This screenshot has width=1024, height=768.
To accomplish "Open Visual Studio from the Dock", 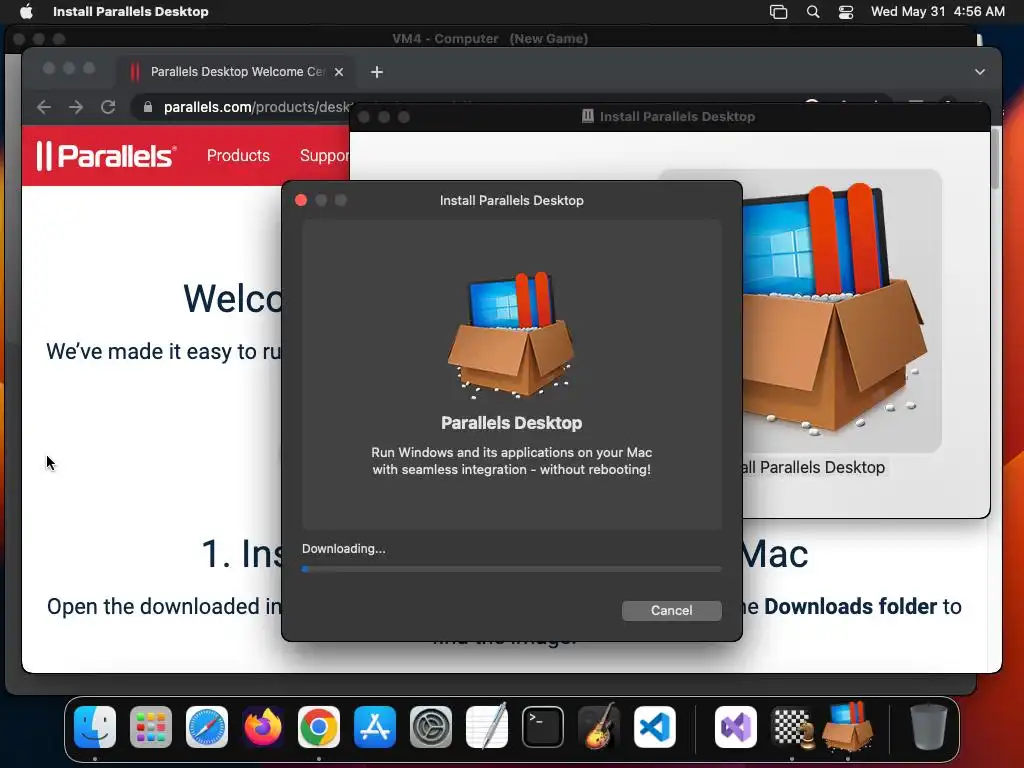I will point(736,727).
